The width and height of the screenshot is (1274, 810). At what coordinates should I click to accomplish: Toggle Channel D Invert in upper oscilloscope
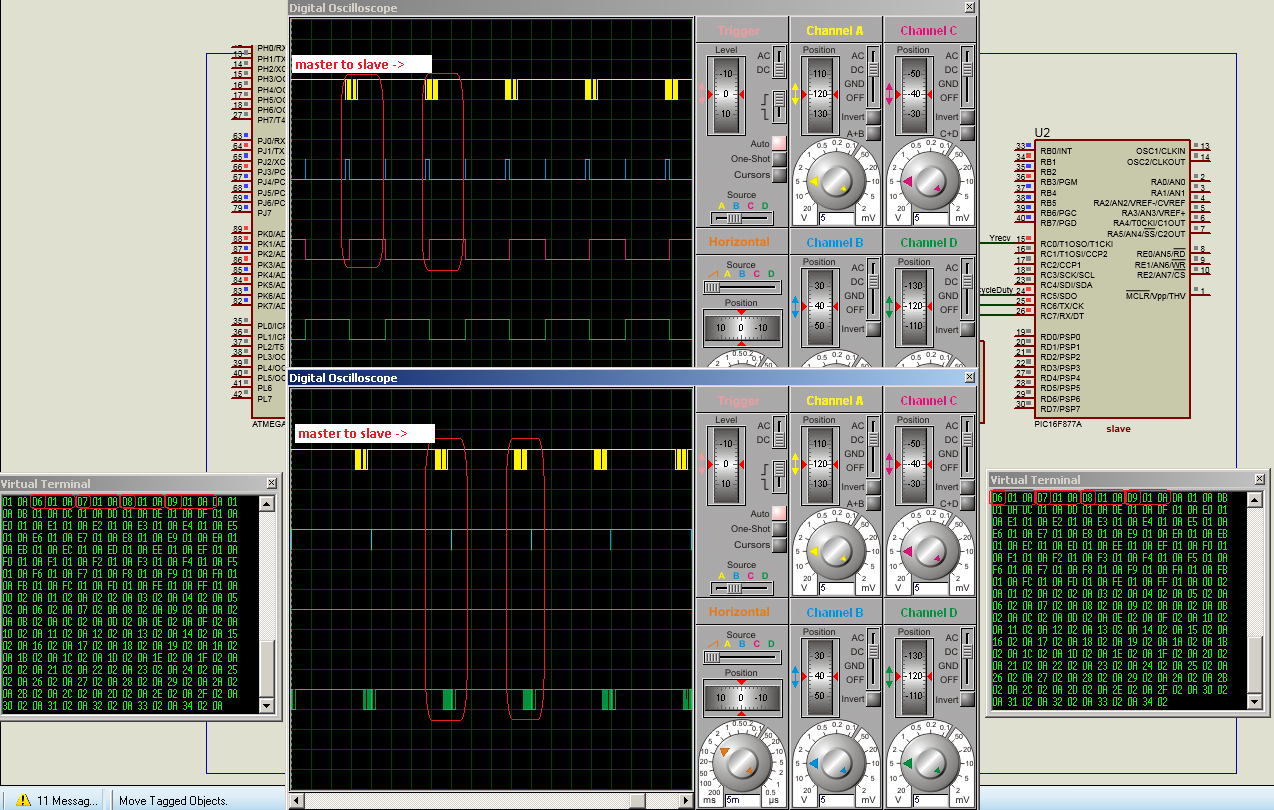coord(967,329)
